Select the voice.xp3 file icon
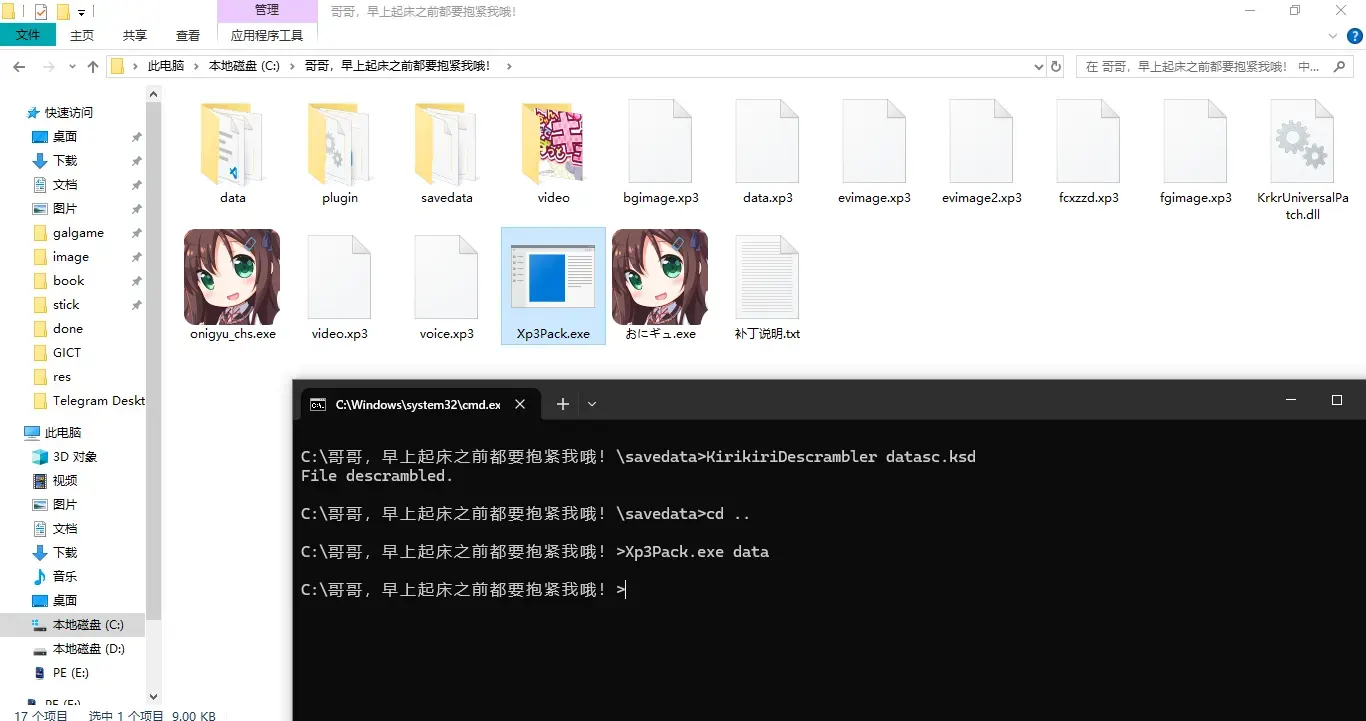1366x721 pixels. coord(446,277)
